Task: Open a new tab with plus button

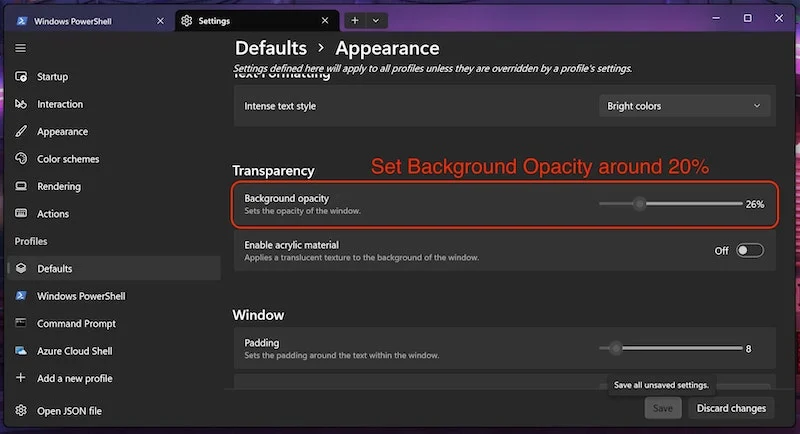Action: coord(355,20)
